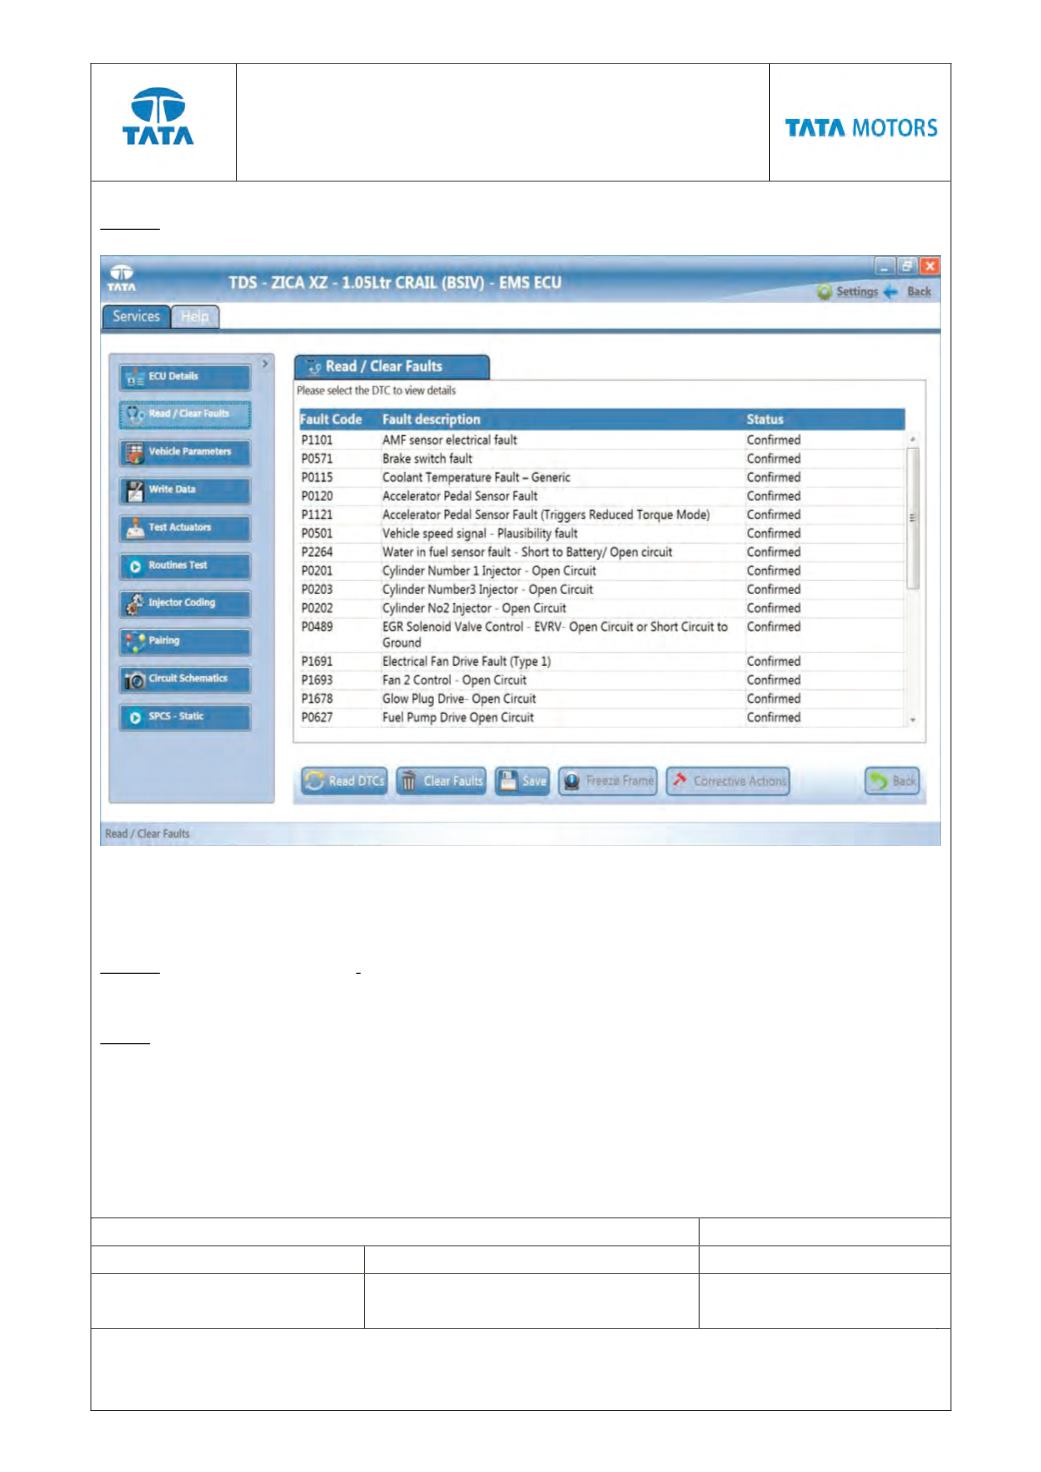Screen dimensions: 1041x1472
Task: Open Corrective Actions
Action: point(728,781)
